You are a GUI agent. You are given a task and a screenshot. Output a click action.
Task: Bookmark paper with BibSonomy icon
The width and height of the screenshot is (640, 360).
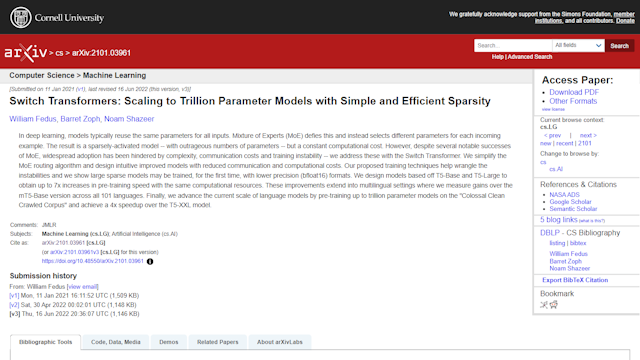click(x=544, y=304)
